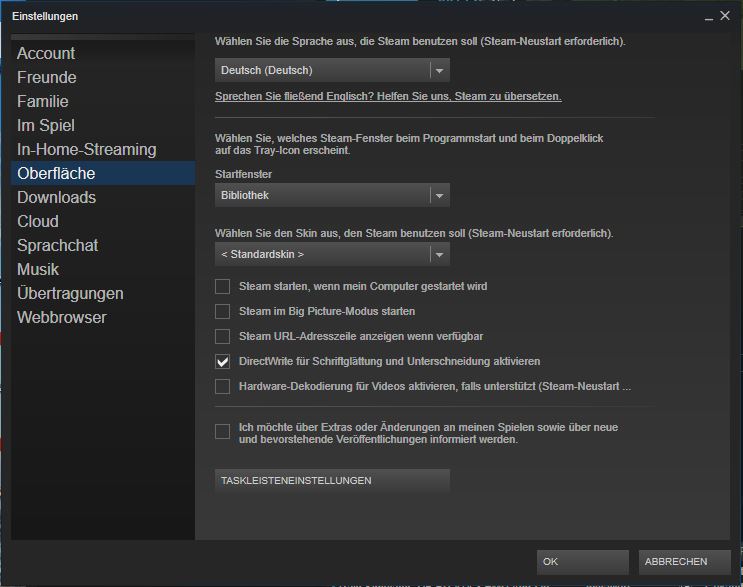Follow the help translate Steam link
The height and width of the screenshot is (587, 743).
click(388, 96)
